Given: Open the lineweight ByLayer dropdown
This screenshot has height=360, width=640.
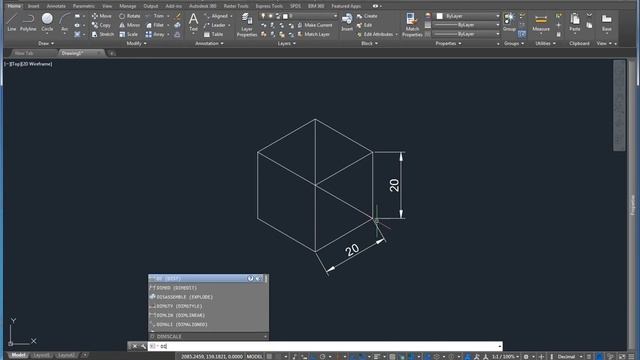Looking at the screenshot, I should pyautogui.click(x=467, y=25).
